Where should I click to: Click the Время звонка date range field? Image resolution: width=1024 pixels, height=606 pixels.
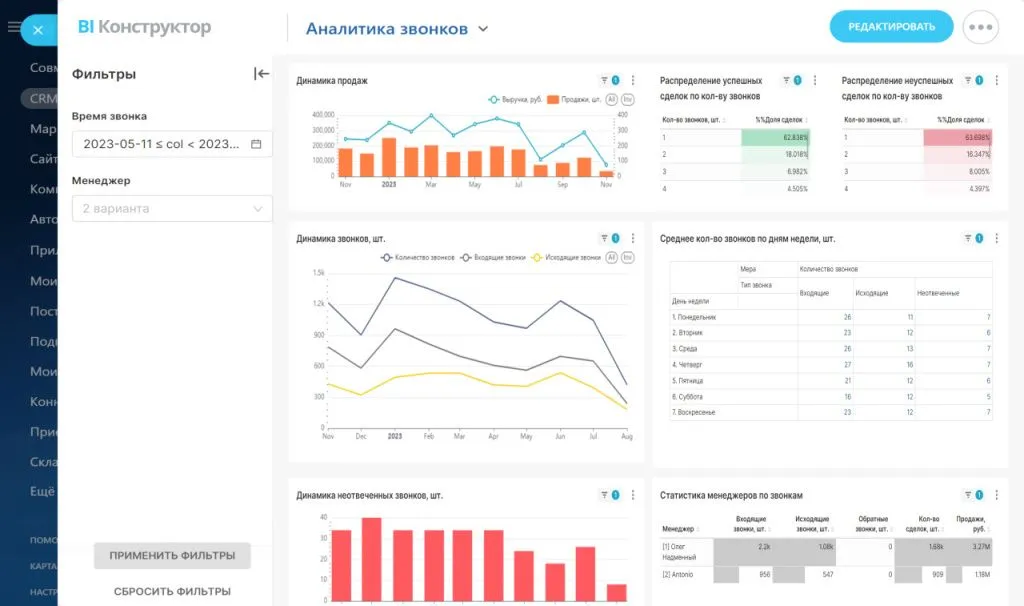tap(162, 144)
